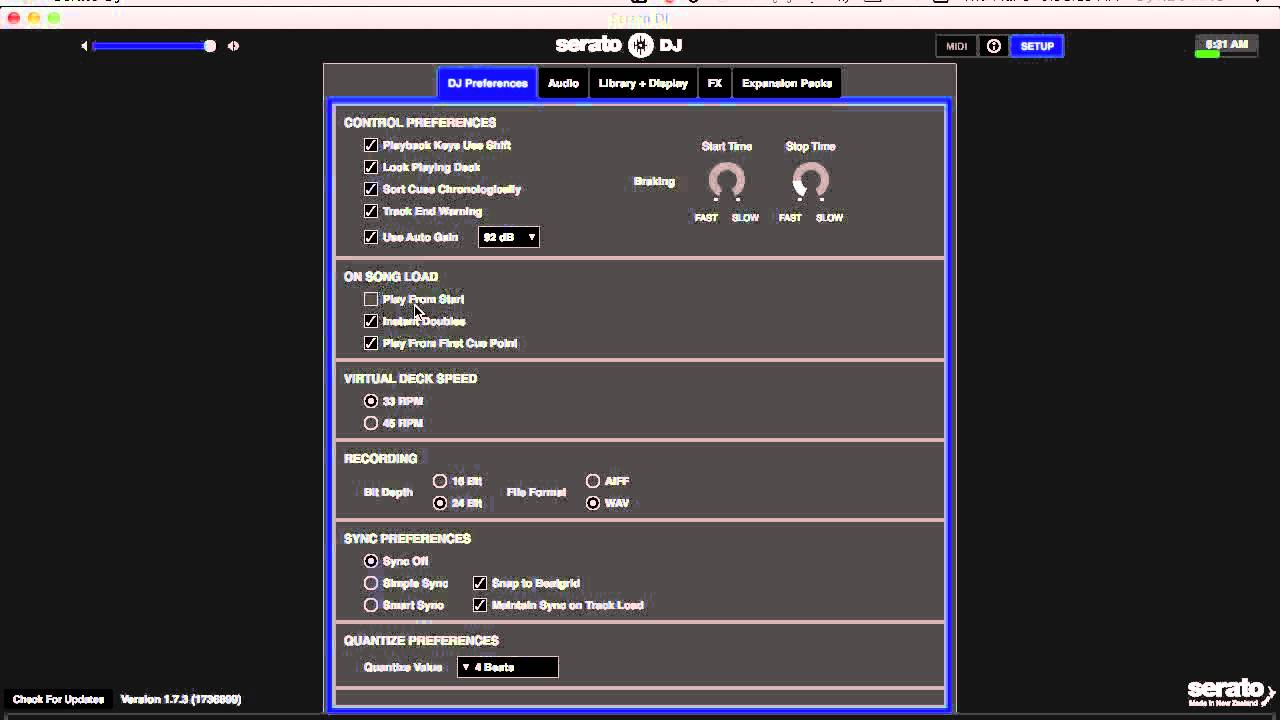
Task: Open the MIDI assignment button
Action: click(x=957, y=46)
